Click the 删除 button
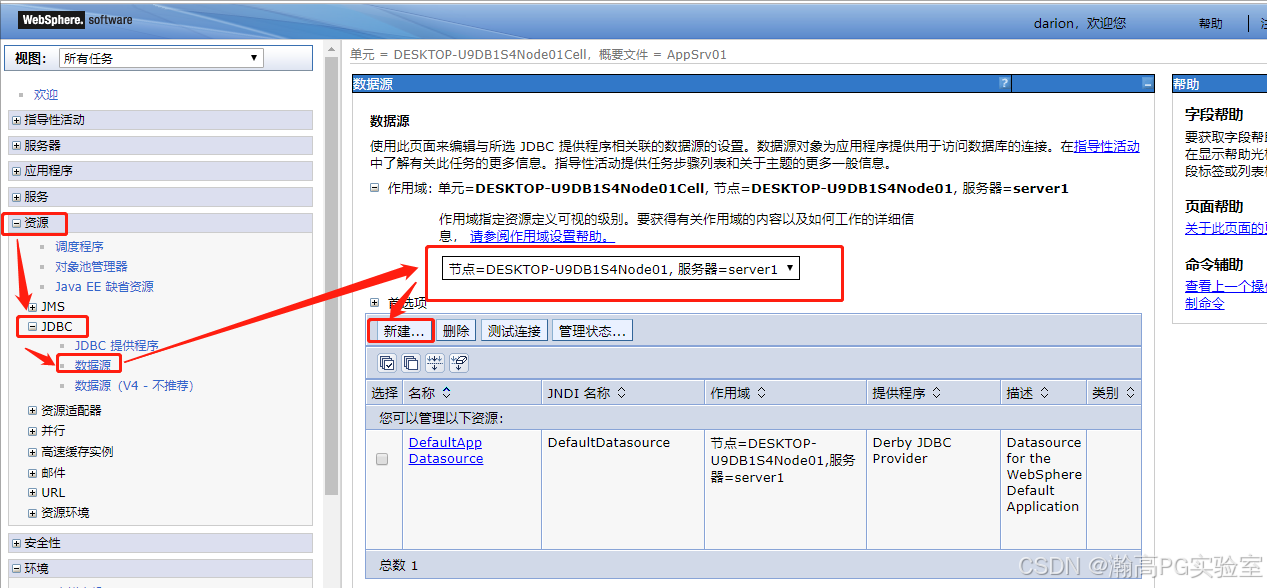 pos(456,330)
